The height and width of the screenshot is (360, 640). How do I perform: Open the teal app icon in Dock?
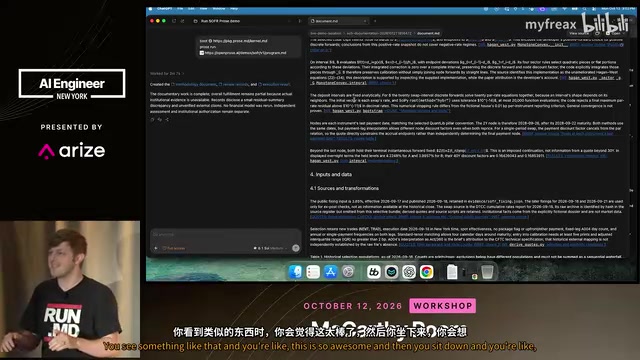tap(391, 272)
